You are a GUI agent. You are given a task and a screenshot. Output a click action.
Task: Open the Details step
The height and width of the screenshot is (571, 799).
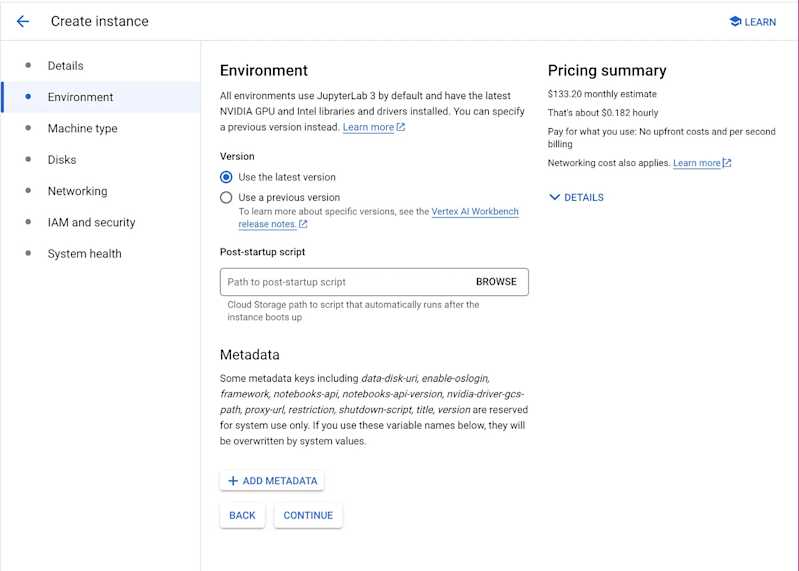pos(66,66)
